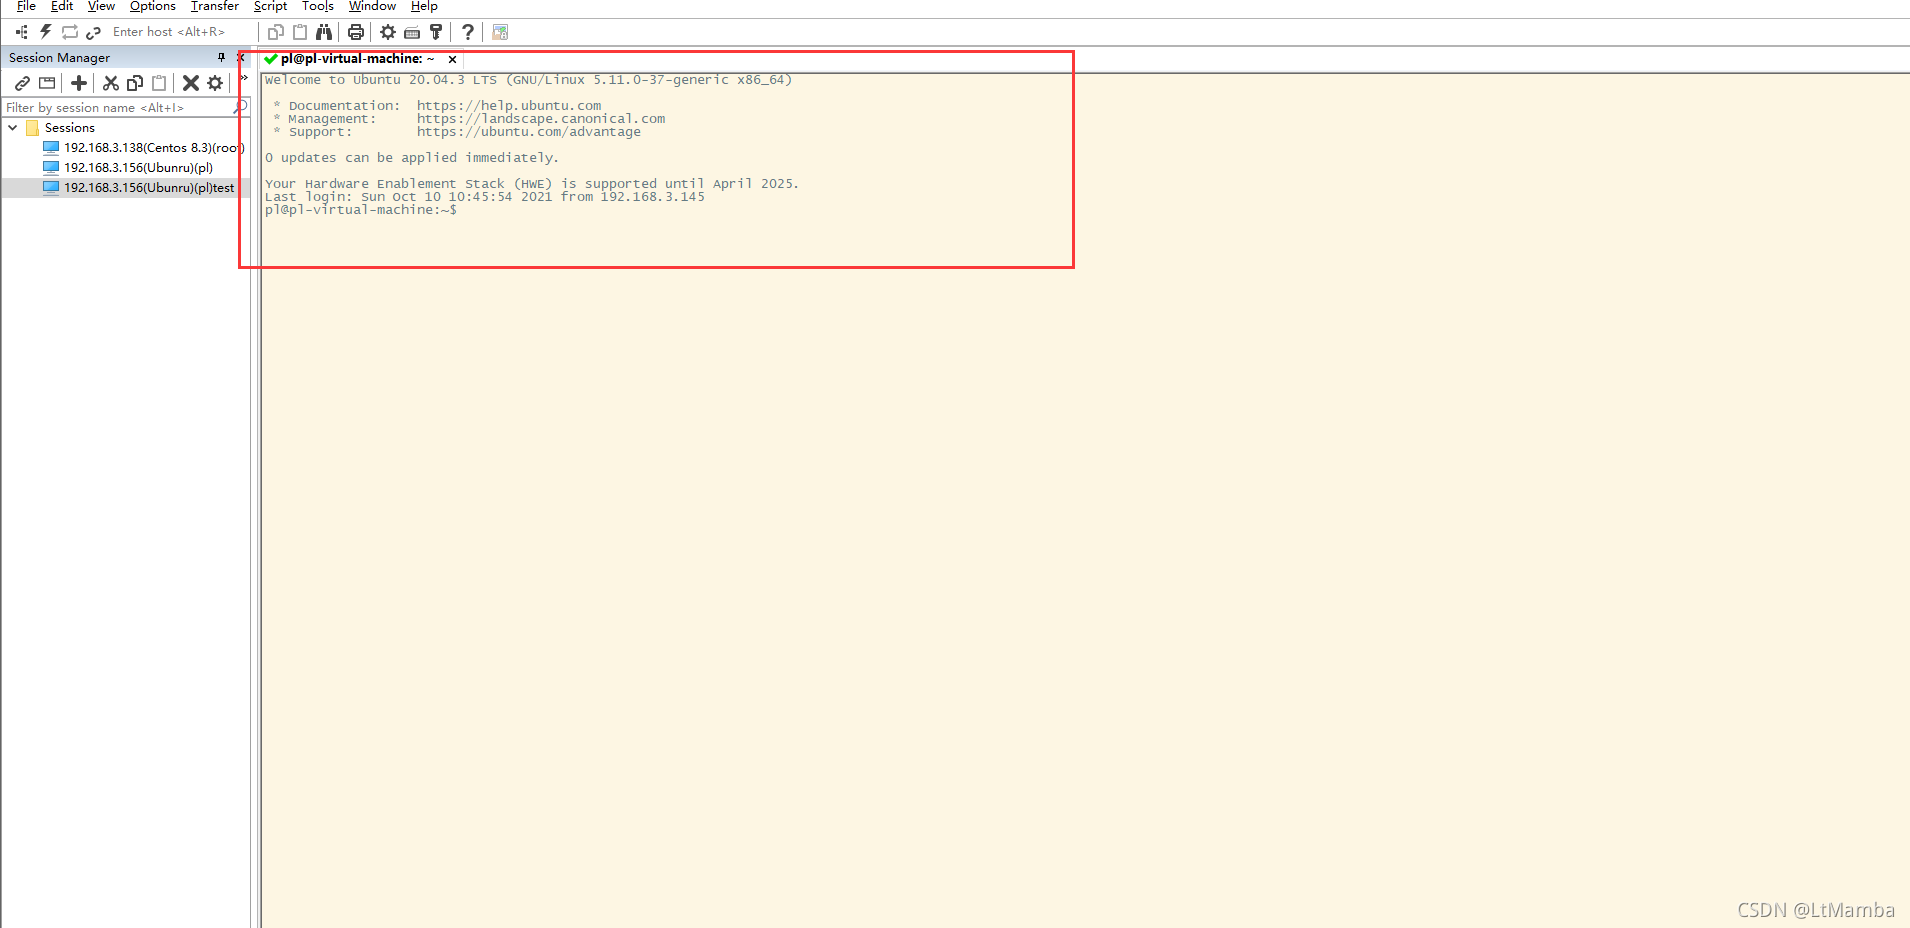
Task: Click the '0 updates can be applied' line
Action: click(x=412, y=158)
